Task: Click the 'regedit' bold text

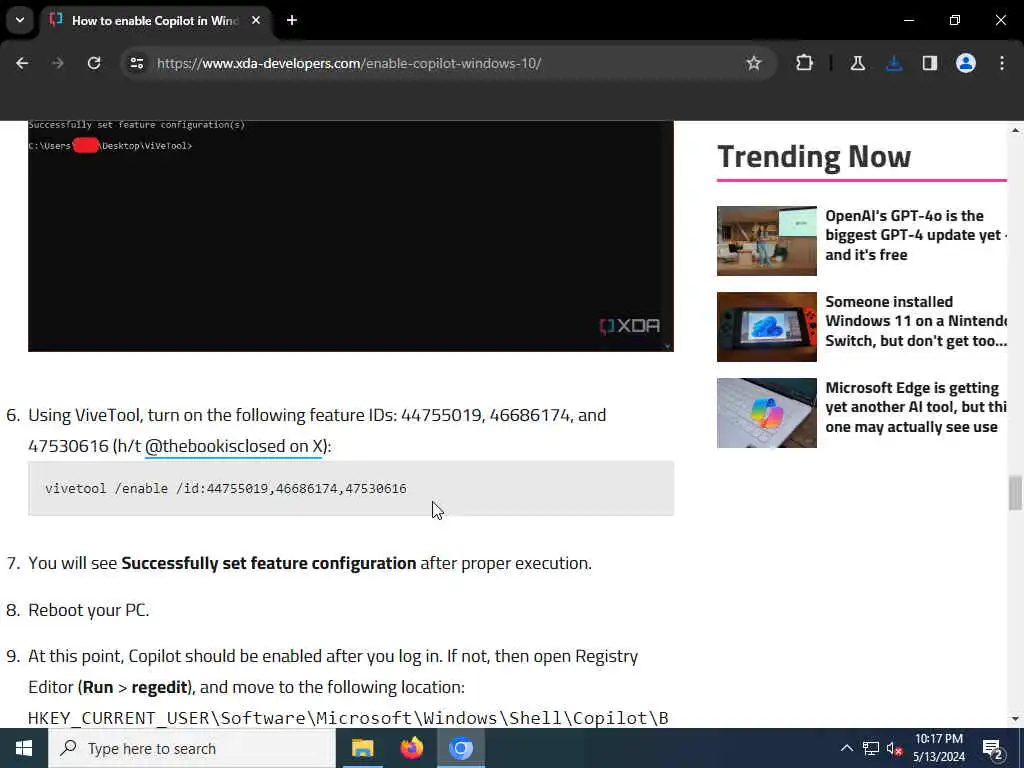Action: coord(160,687)
